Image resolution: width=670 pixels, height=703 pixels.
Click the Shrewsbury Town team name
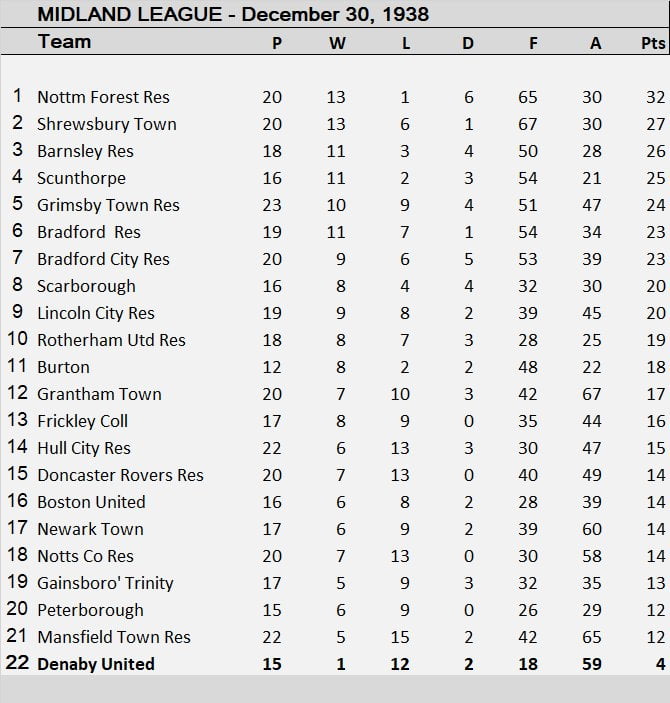pos(106,124)
